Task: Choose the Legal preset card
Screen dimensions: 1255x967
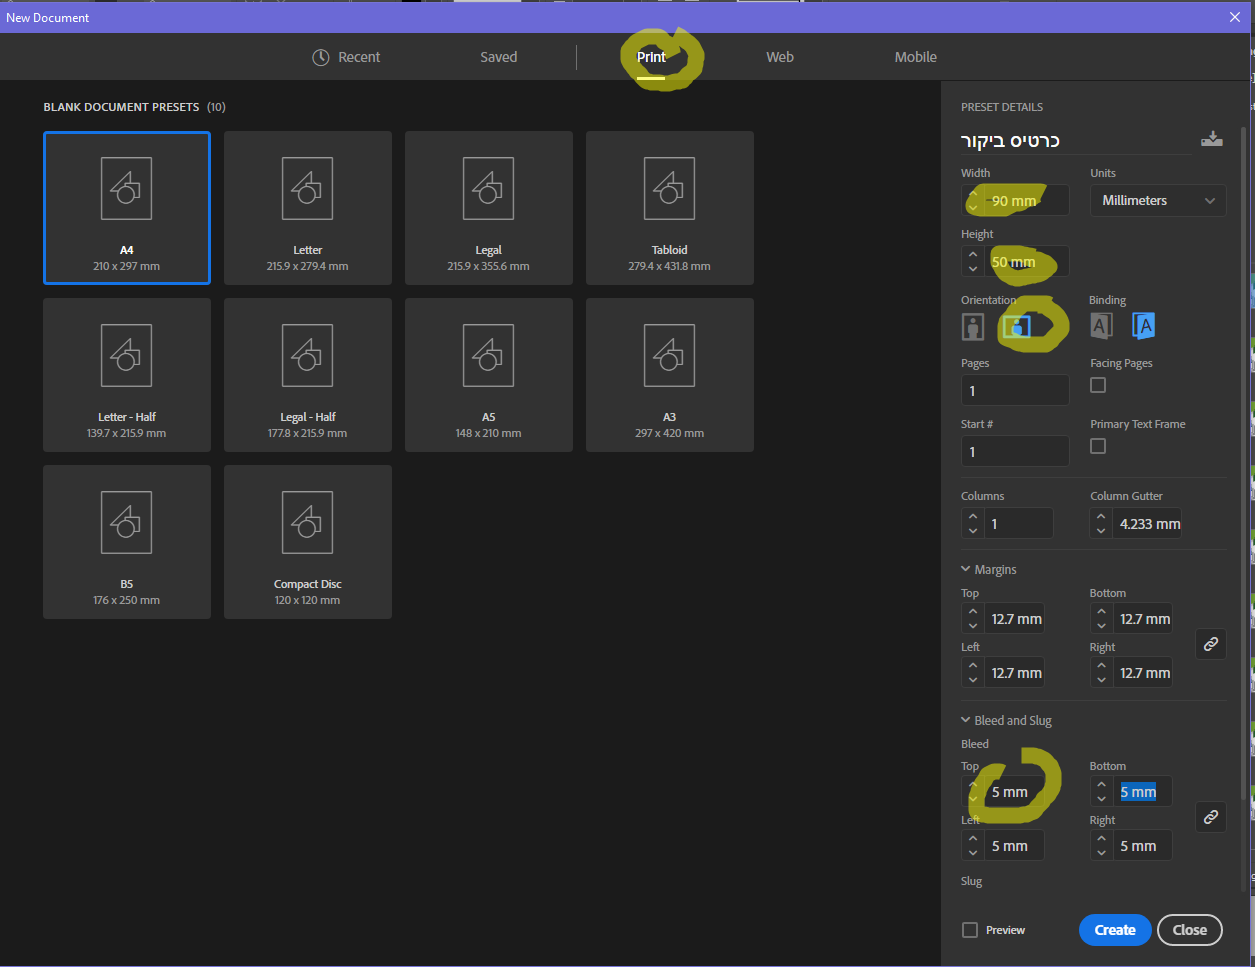Action: (489, 208)
